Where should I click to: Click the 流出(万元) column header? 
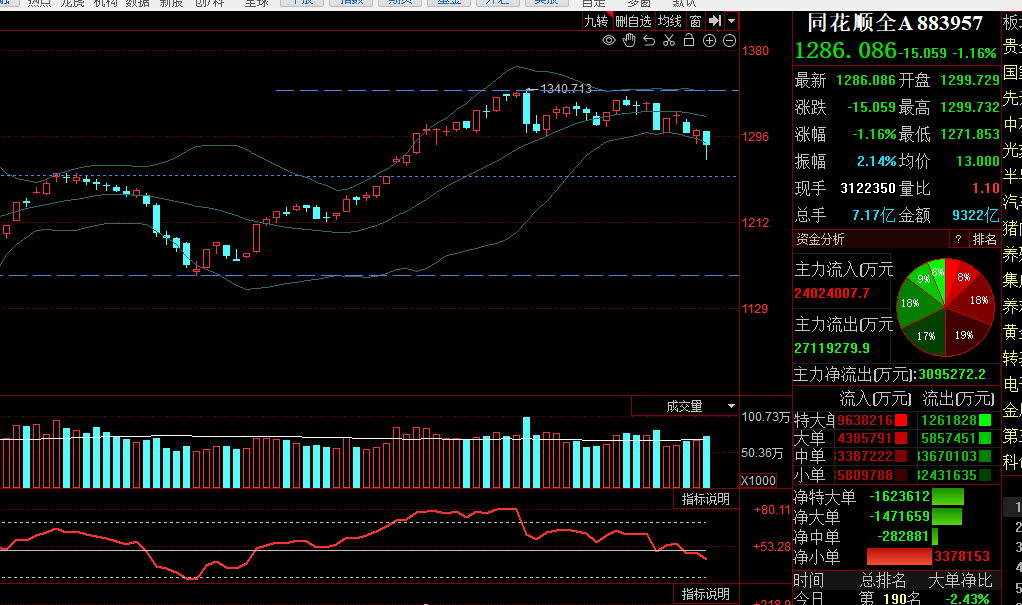pos(958,398)
